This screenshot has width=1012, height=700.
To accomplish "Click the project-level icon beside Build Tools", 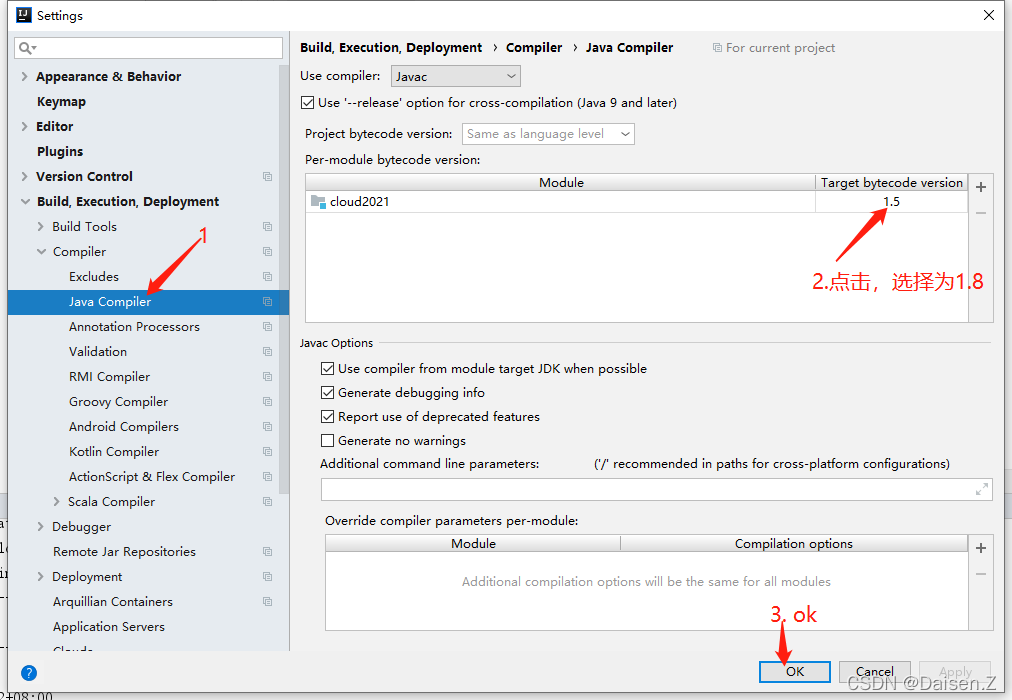I will (x=267, y=226).
